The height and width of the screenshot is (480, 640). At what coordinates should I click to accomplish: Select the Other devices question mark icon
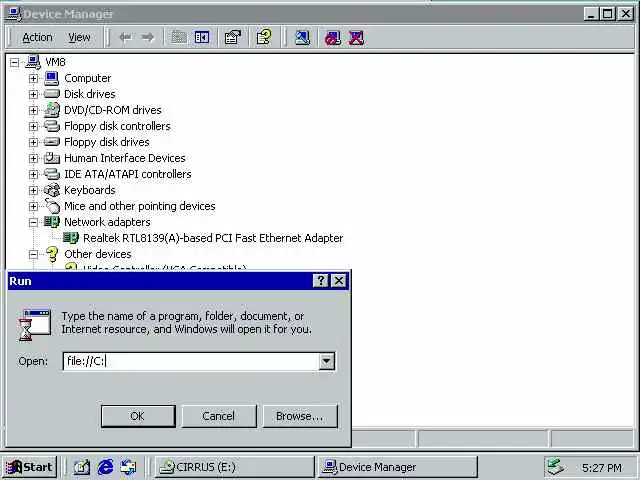point(52,254)
